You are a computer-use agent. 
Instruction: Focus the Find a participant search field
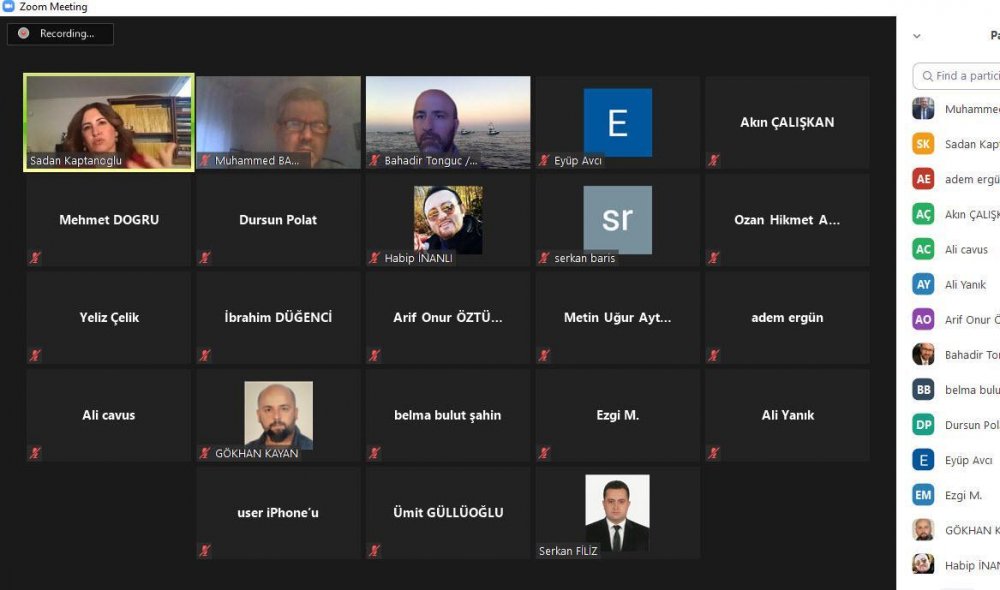point(966,76)
